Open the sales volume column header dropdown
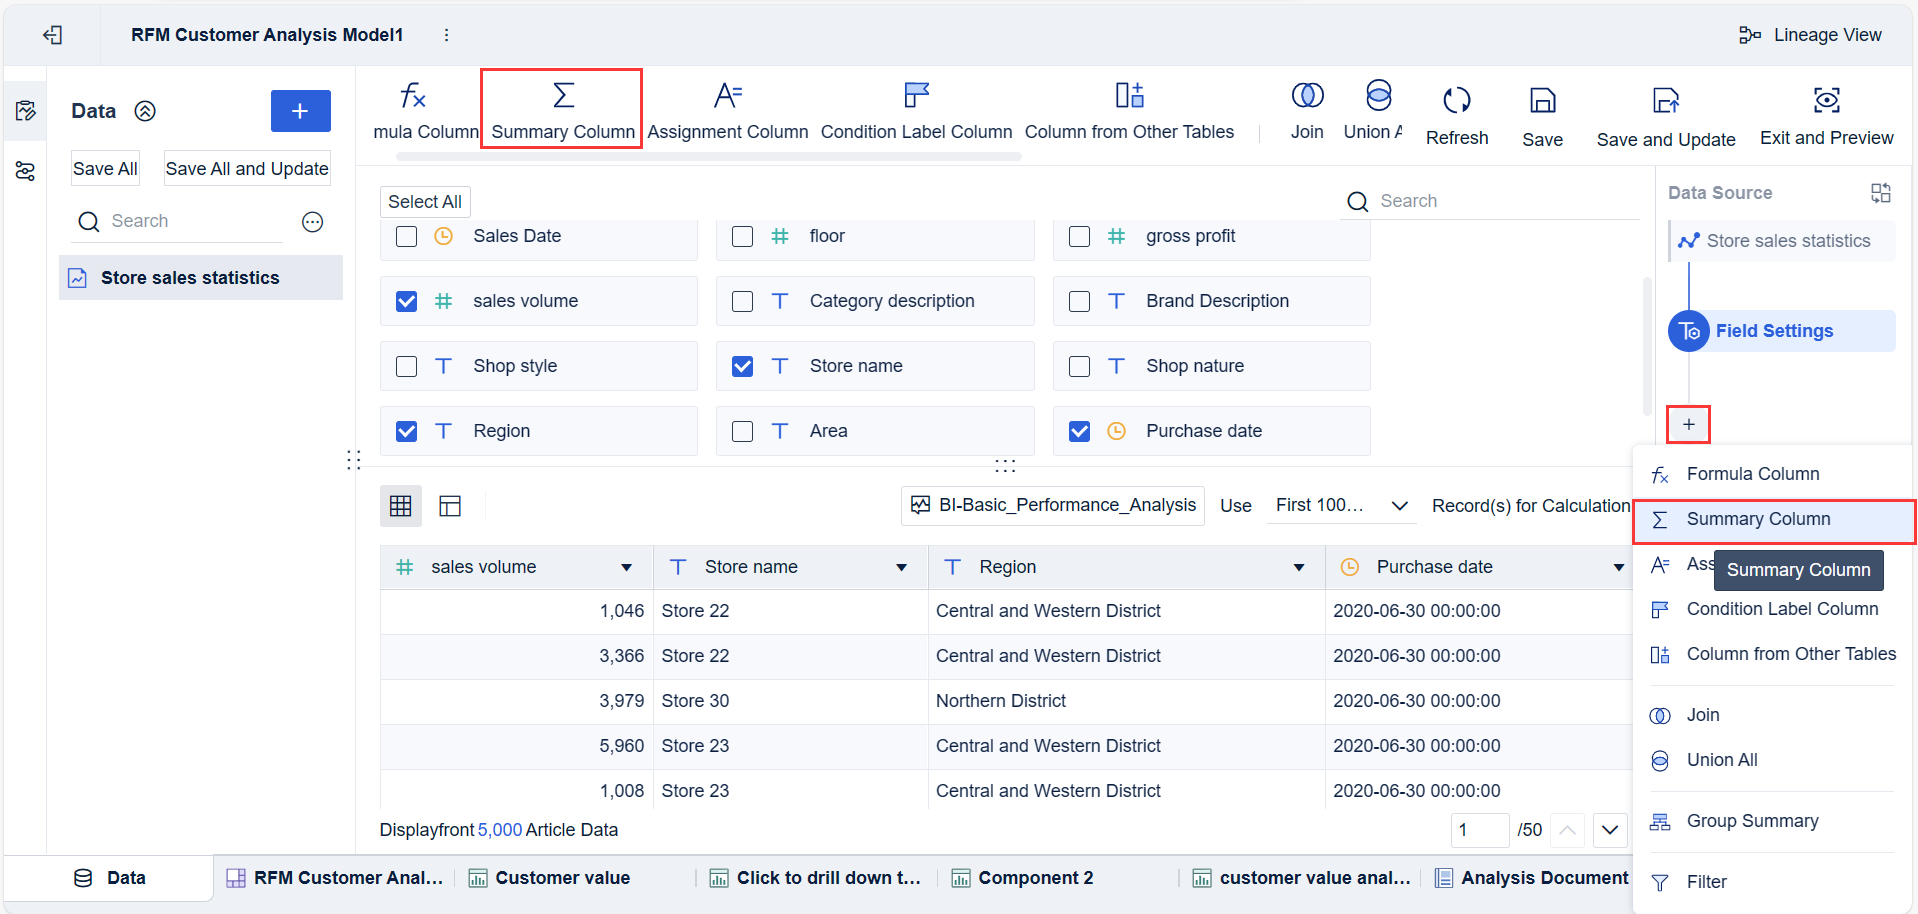The image size is (1918, 914). [x=626, y=568]
